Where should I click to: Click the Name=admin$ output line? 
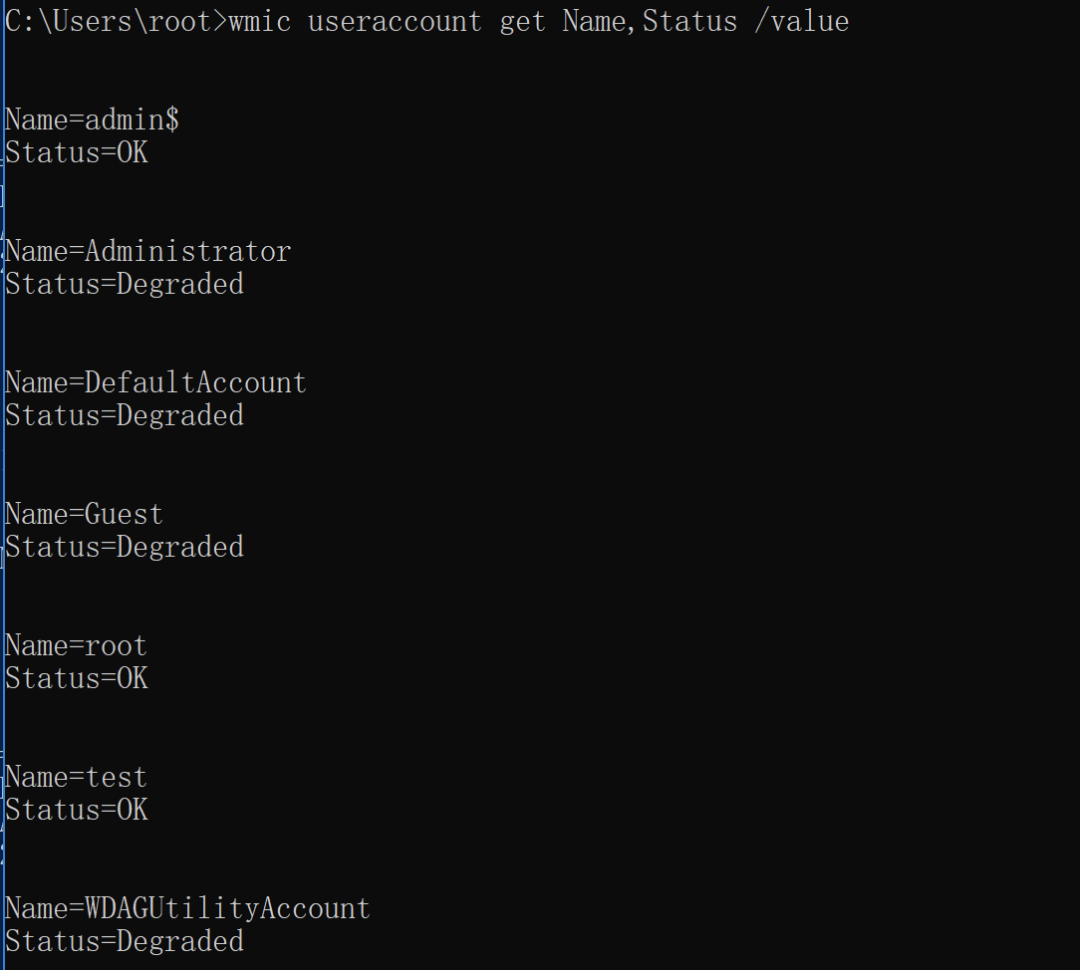tap(92, 120)
